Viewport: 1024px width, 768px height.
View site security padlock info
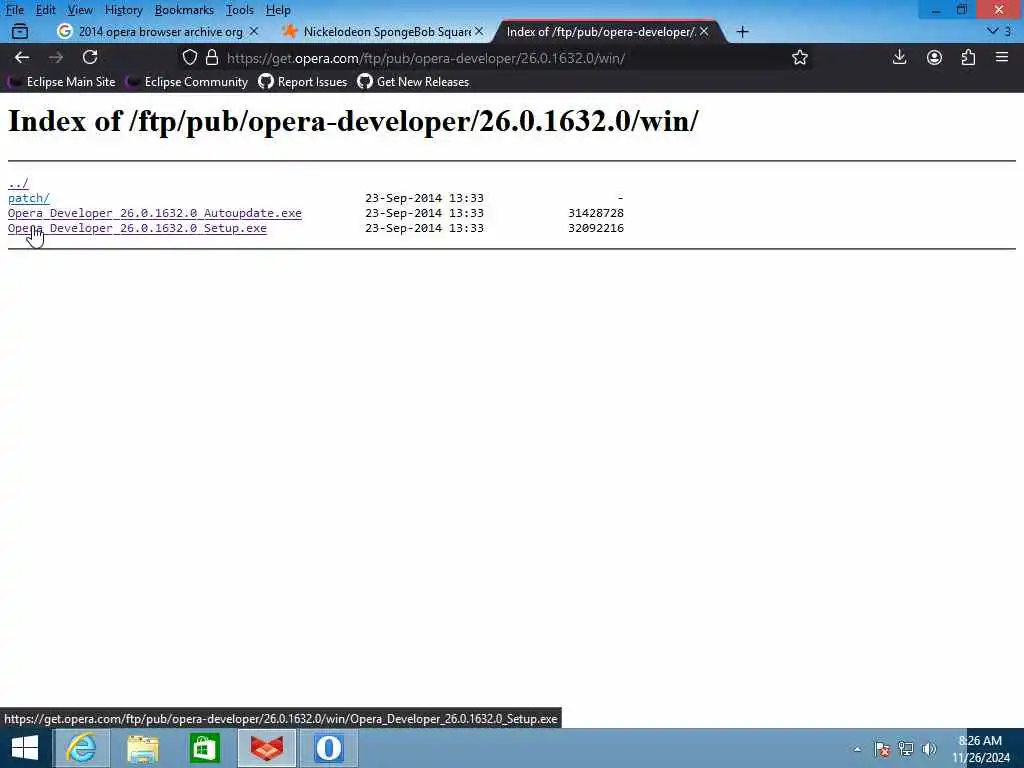click(x=212, y=57)
